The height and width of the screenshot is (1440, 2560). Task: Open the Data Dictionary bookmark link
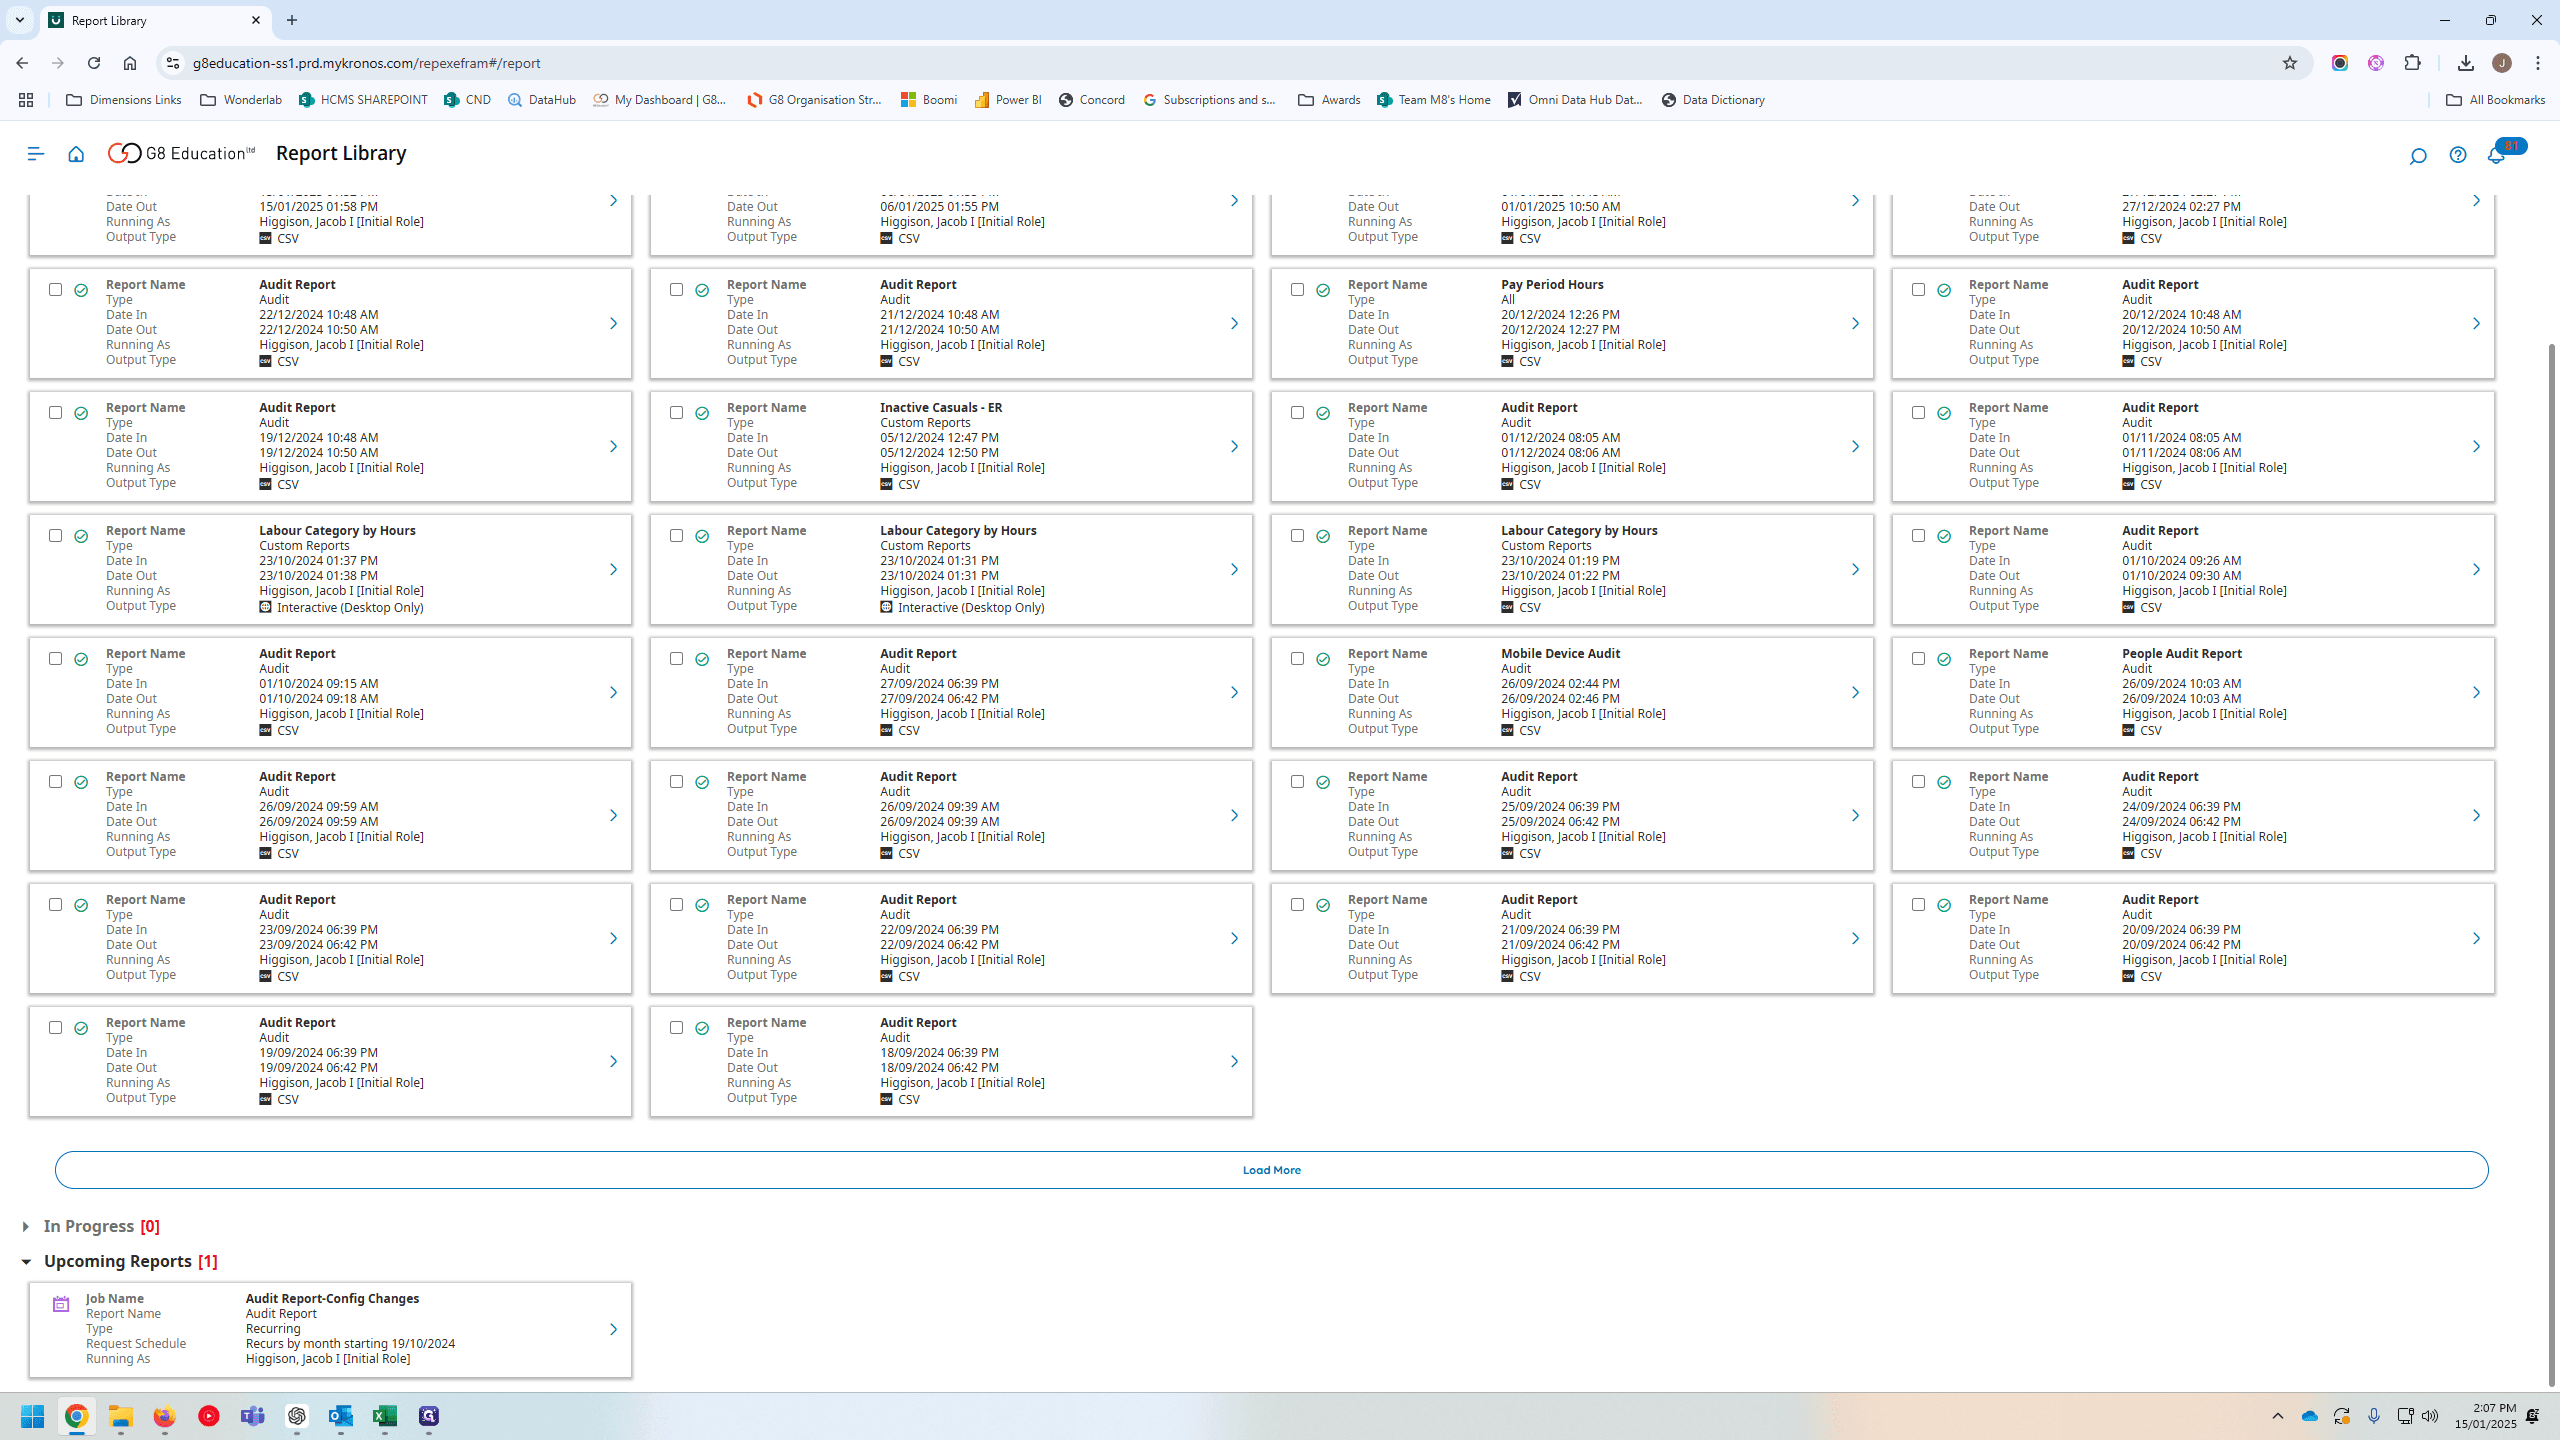tap(1713, 100)
